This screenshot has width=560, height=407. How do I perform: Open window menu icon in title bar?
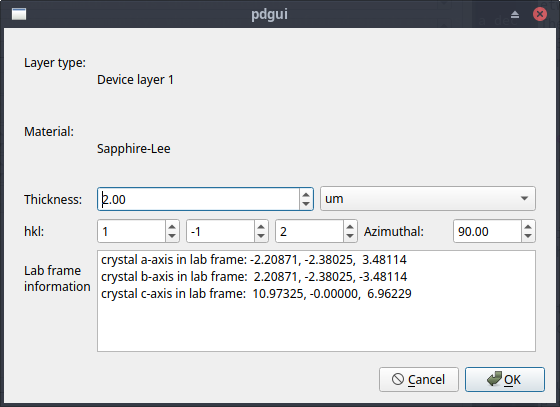tap(19, 14)
